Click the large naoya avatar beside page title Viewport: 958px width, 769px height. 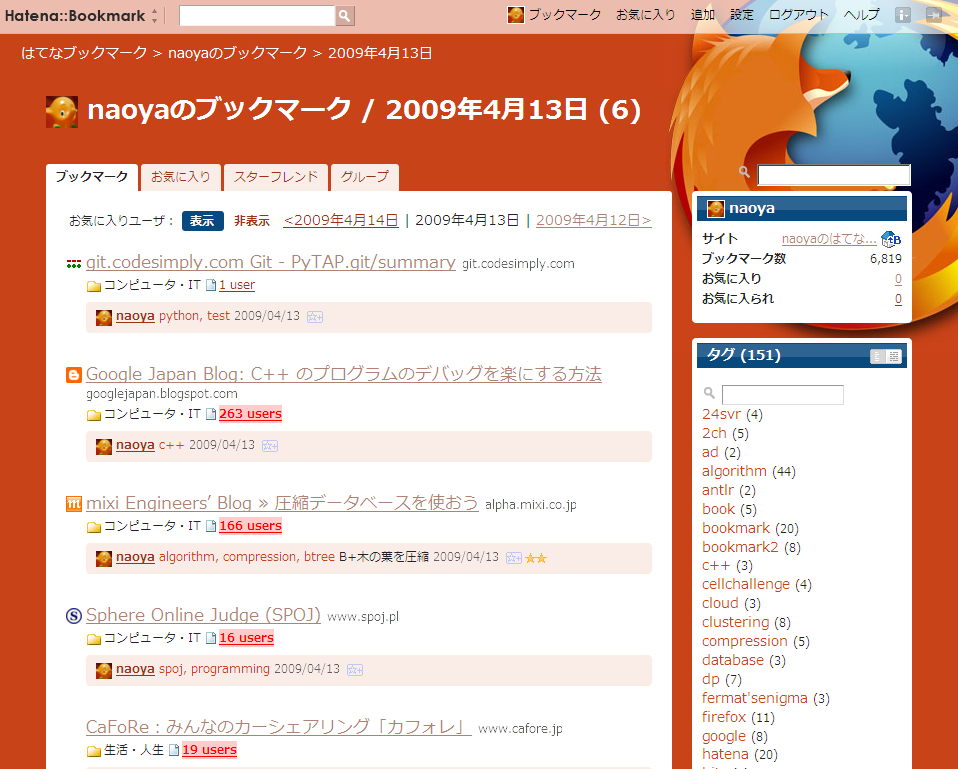pos(62,112)
